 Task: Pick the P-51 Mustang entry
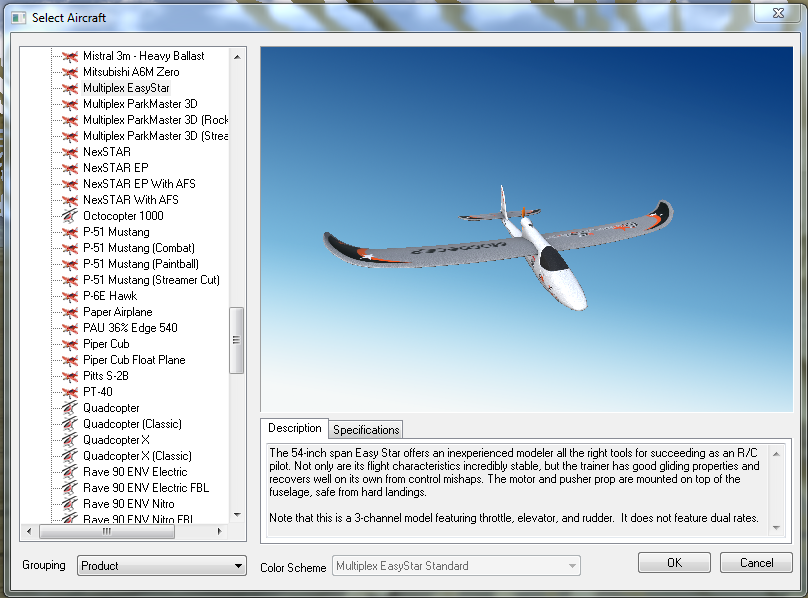pyautogui.click(x=116, y=232)
